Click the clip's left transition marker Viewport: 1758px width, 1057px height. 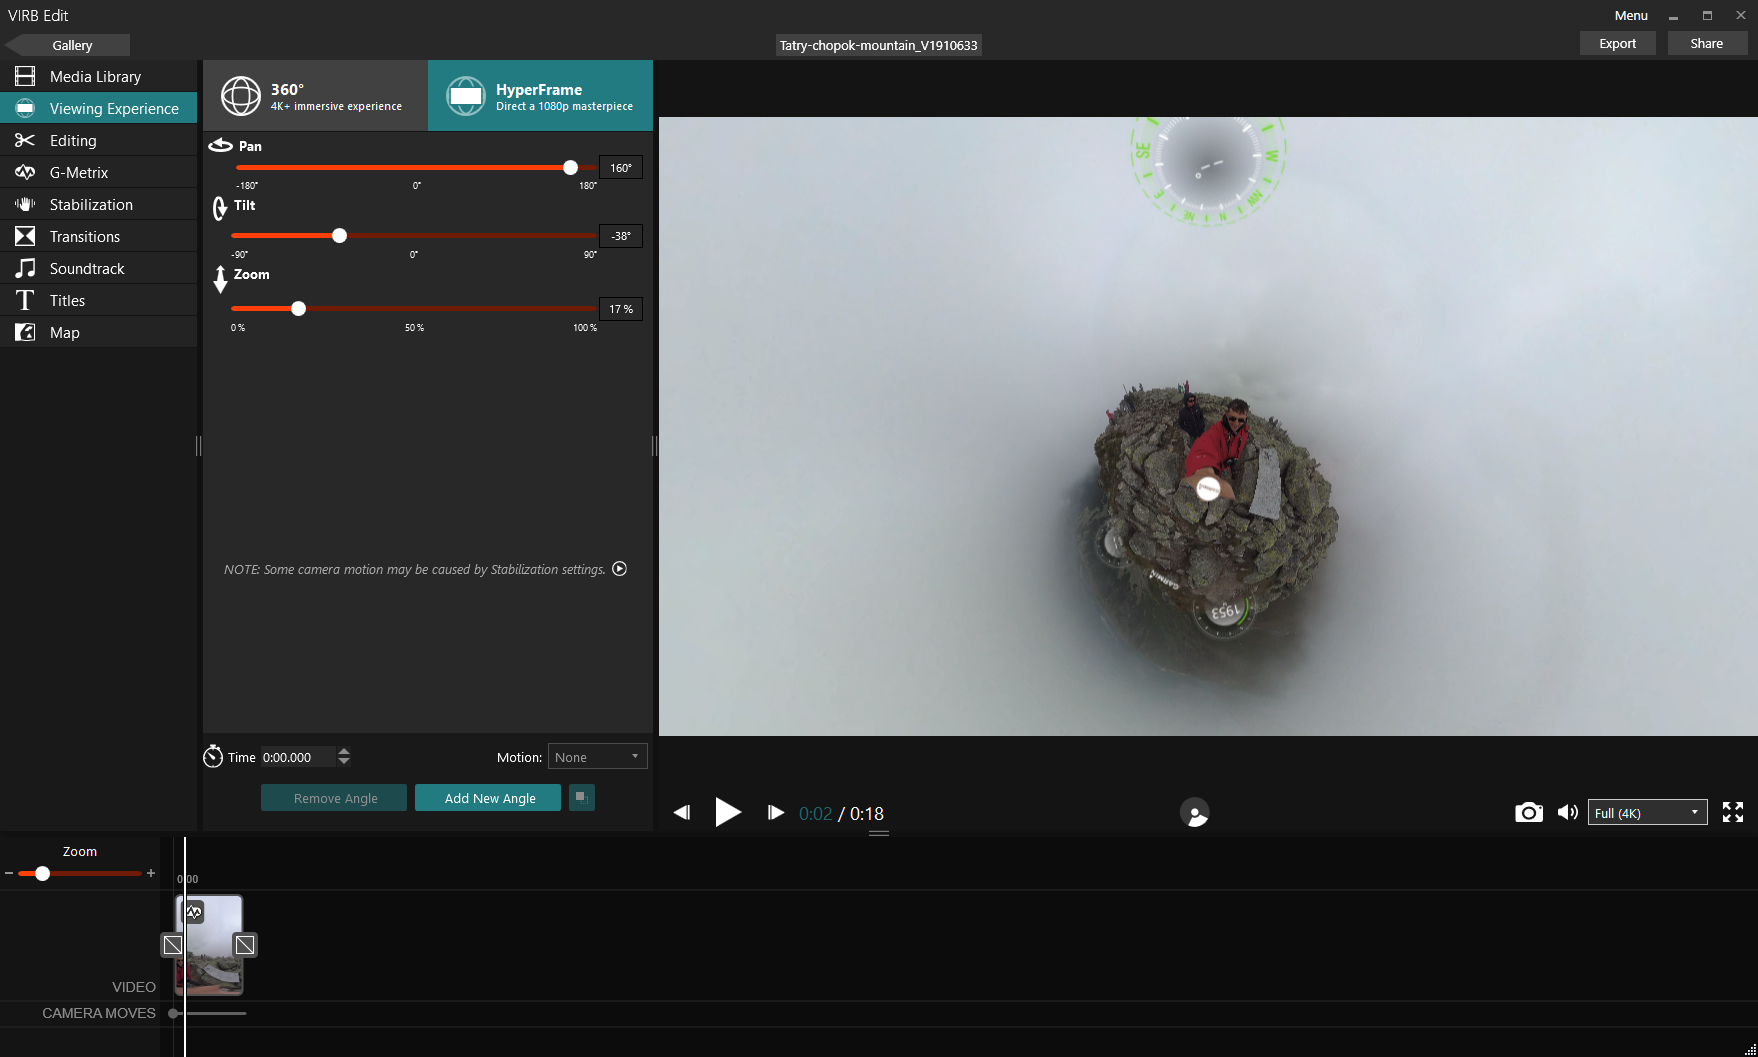tap(173, 945)
